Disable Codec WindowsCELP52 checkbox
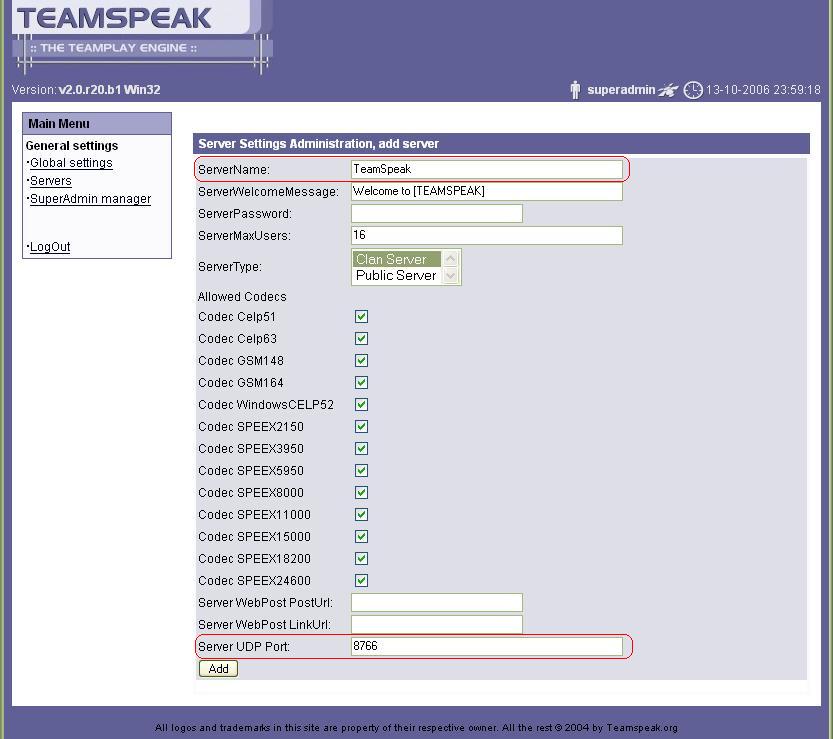The height and width of the screenshot is (739, 833). pyautogui.click(x=361, y=404)
